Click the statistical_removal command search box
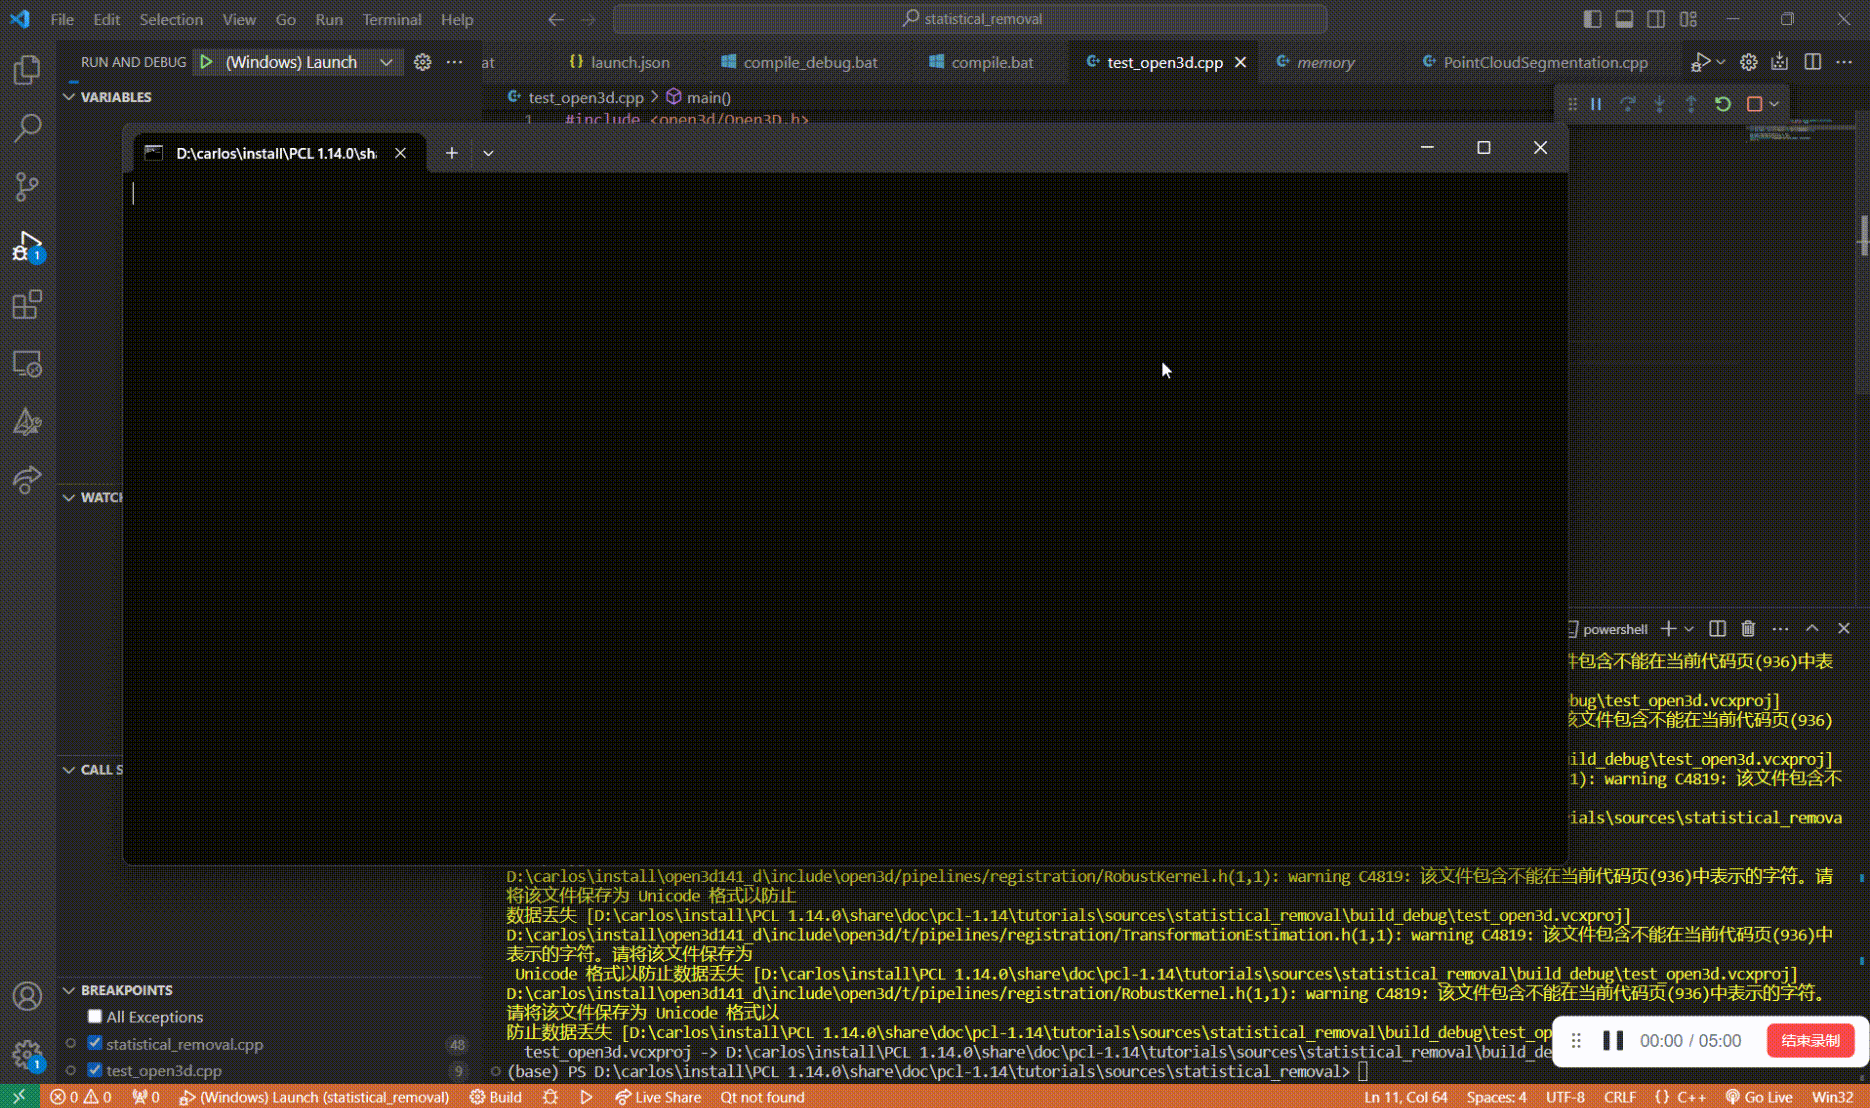Screen dimensions: 1870x1108 (x=970, y=19)
